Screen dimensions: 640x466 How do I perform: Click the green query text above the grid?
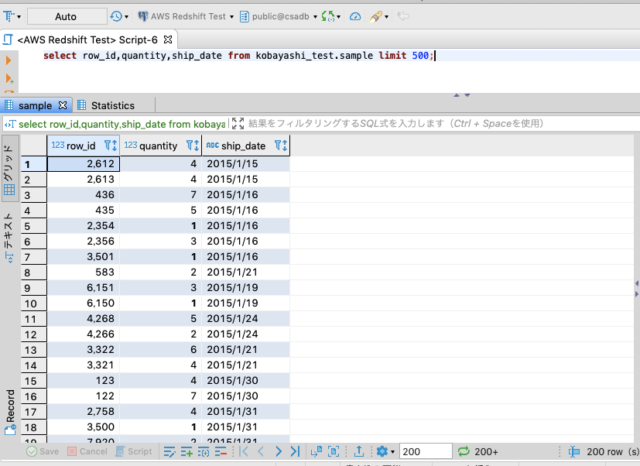[122, 124]
